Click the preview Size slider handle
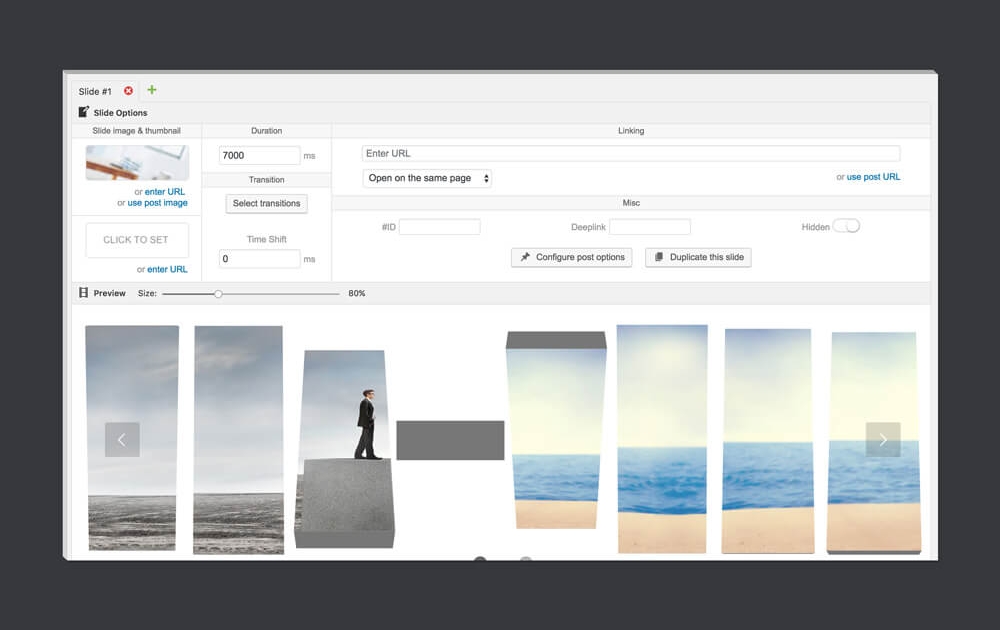This screenshot has width=1000, height=630. (218, 294)
